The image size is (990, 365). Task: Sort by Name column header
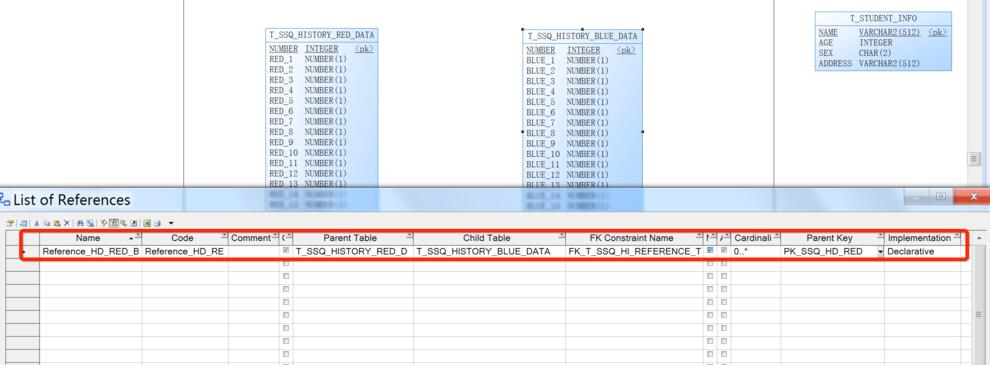click(x=88, y=238)
